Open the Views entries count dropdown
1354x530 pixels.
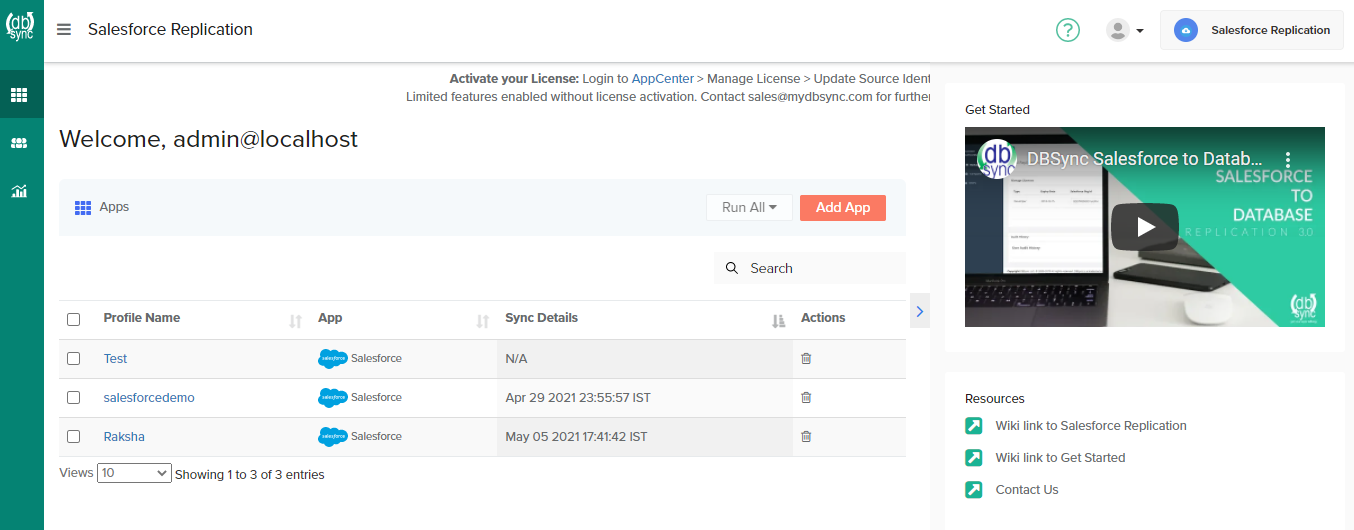134,473
